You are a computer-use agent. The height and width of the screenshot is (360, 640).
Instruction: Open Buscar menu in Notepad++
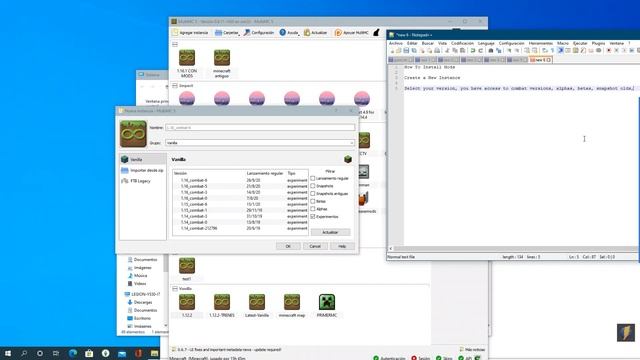pyautogui.click(x=427, y=43)
